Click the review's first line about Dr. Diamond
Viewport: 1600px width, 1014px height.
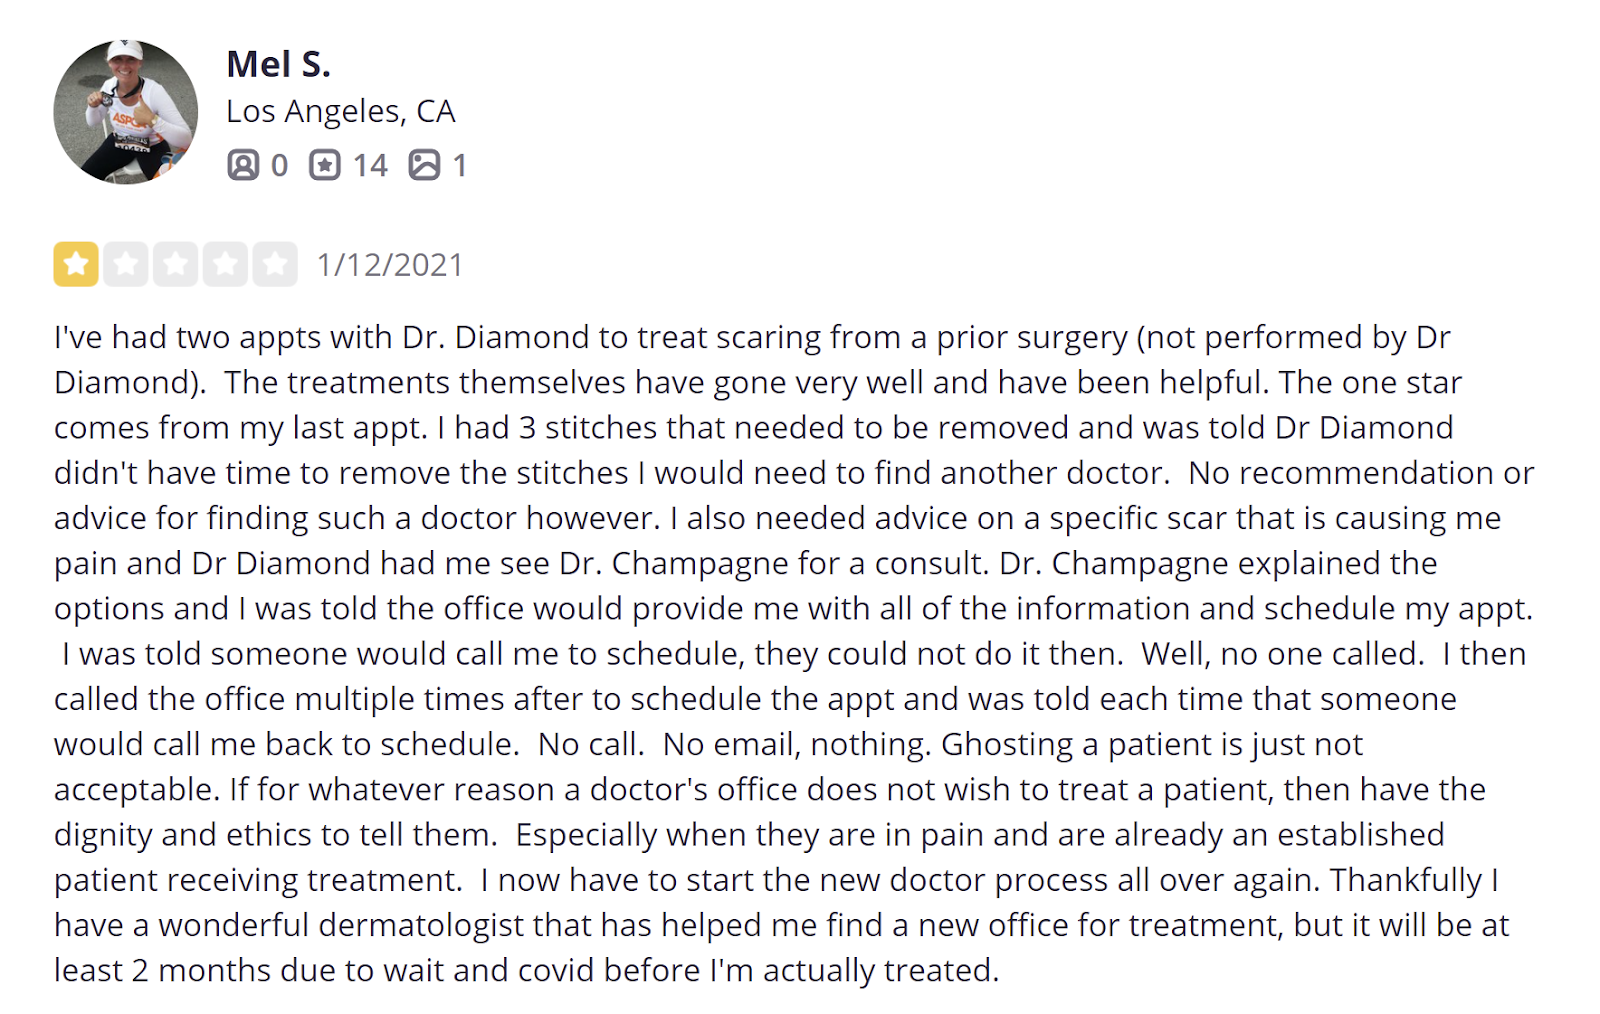pos(750,338)
